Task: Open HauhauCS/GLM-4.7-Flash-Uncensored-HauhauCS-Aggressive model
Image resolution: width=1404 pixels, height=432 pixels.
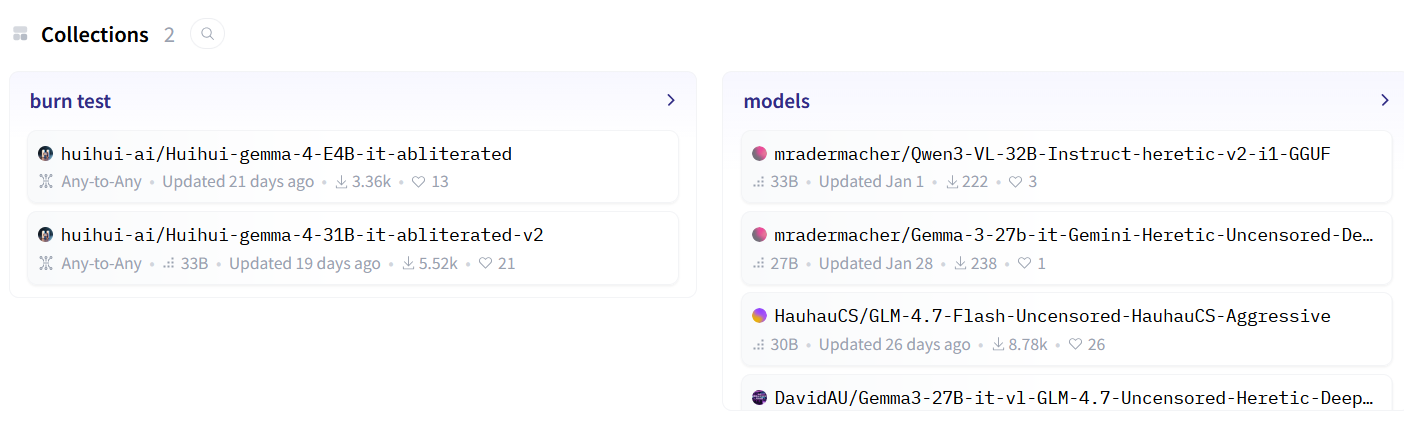Action: tap(1066, 329)
